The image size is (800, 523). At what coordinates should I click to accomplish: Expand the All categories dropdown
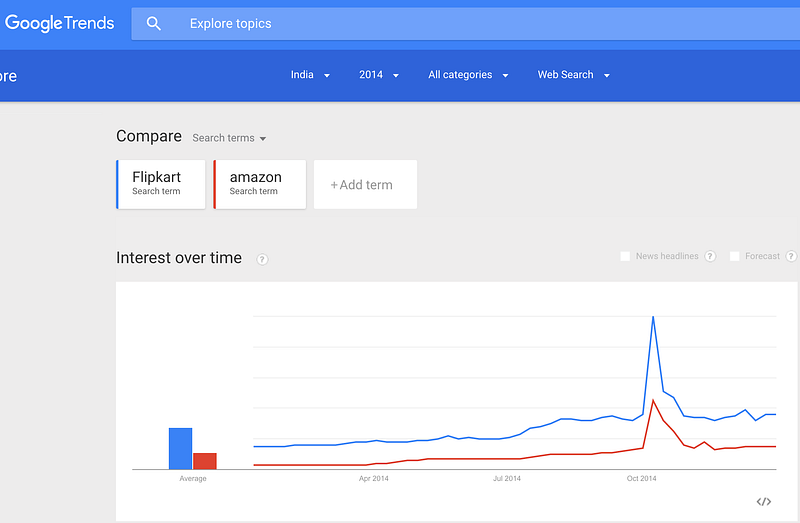coord(468,75)
